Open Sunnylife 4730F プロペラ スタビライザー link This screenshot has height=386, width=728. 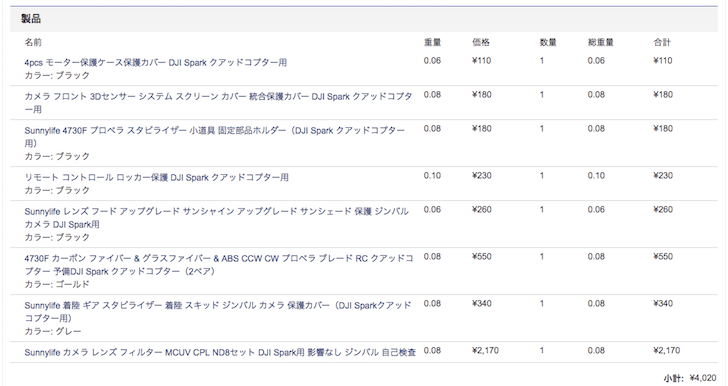click(x=214, y=137)
